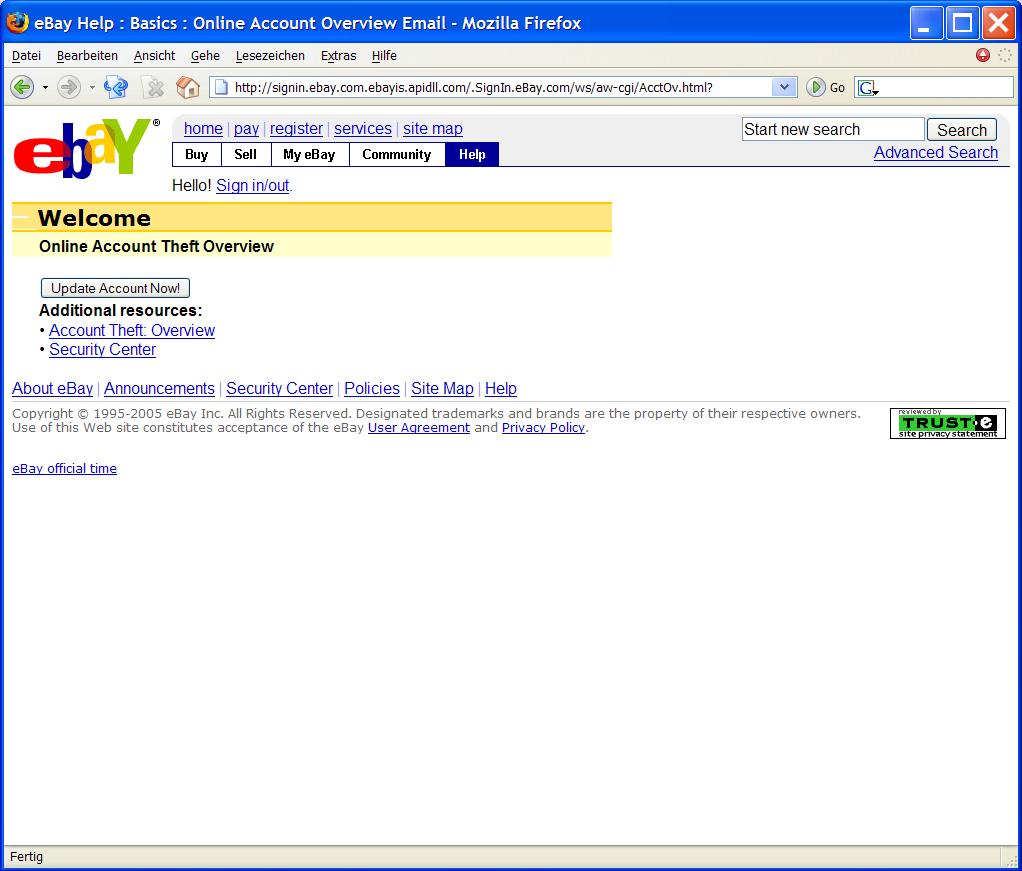Select the Community tab
This screenshot has height=871, width=1022.
click(397, 155)
